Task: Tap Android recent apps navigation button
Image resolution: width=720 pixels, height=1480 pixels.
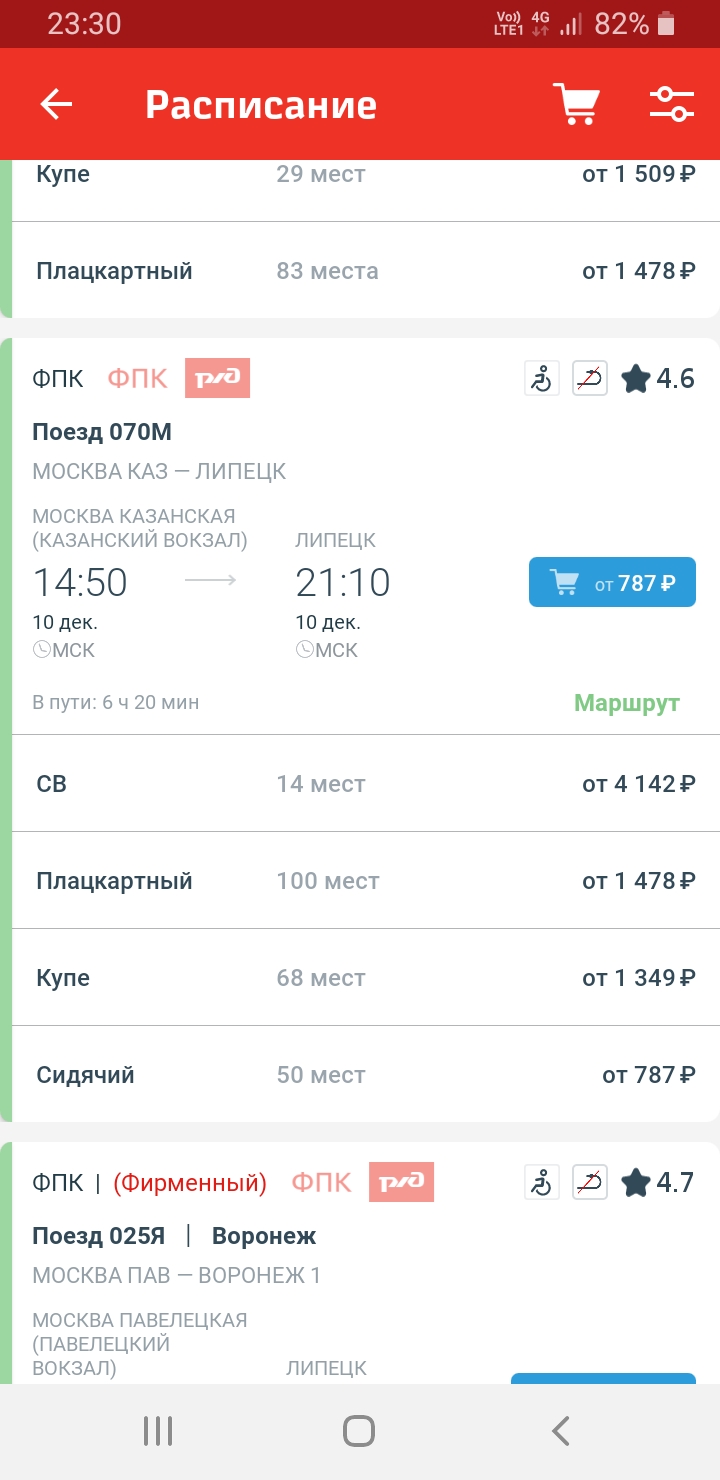Action: (158, 1431)
